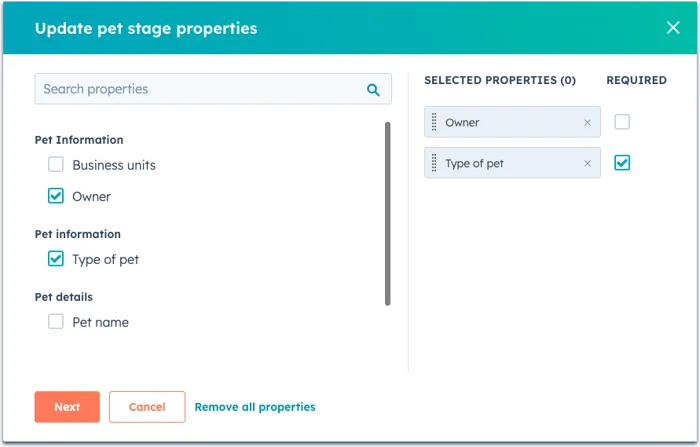Click the magnifying glass search icon

point(373,90)
